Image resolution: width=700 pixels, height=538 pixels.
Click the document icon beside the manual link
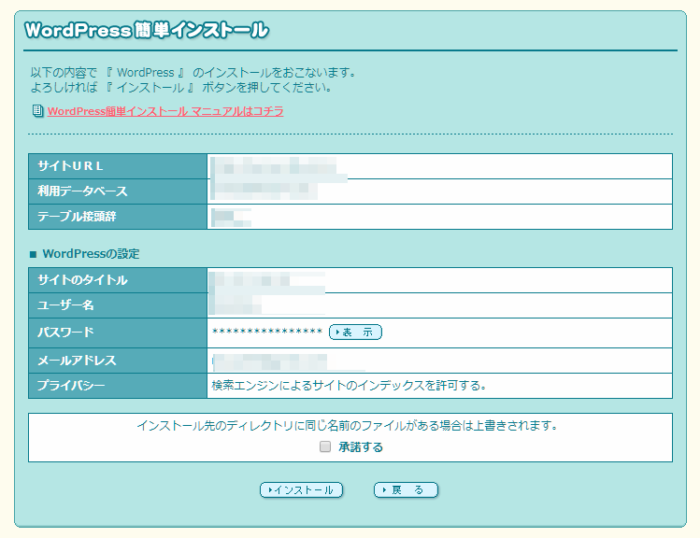(x=38, y=112)
